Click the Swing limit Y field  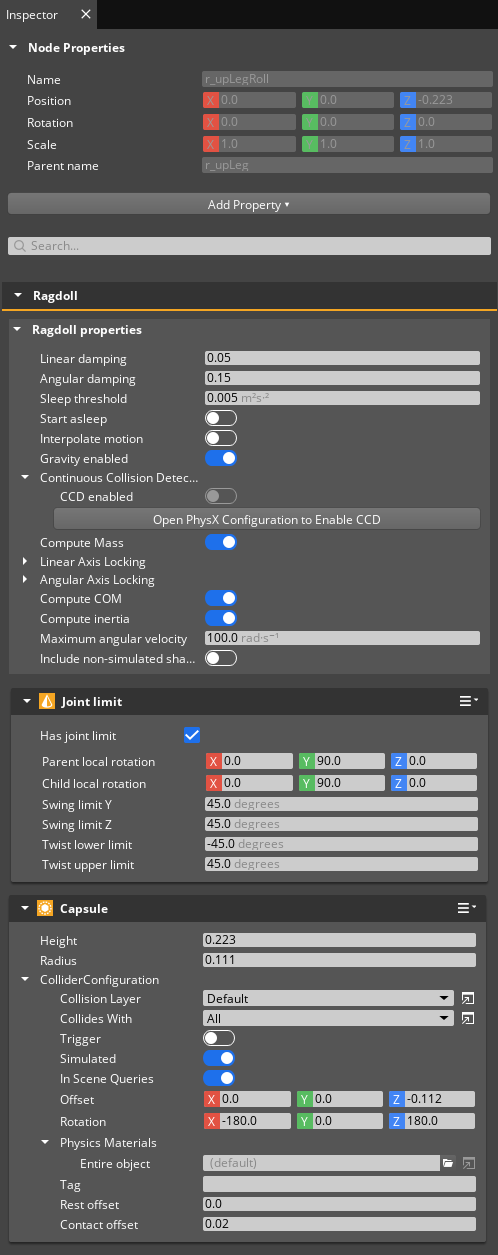(341, 804)
